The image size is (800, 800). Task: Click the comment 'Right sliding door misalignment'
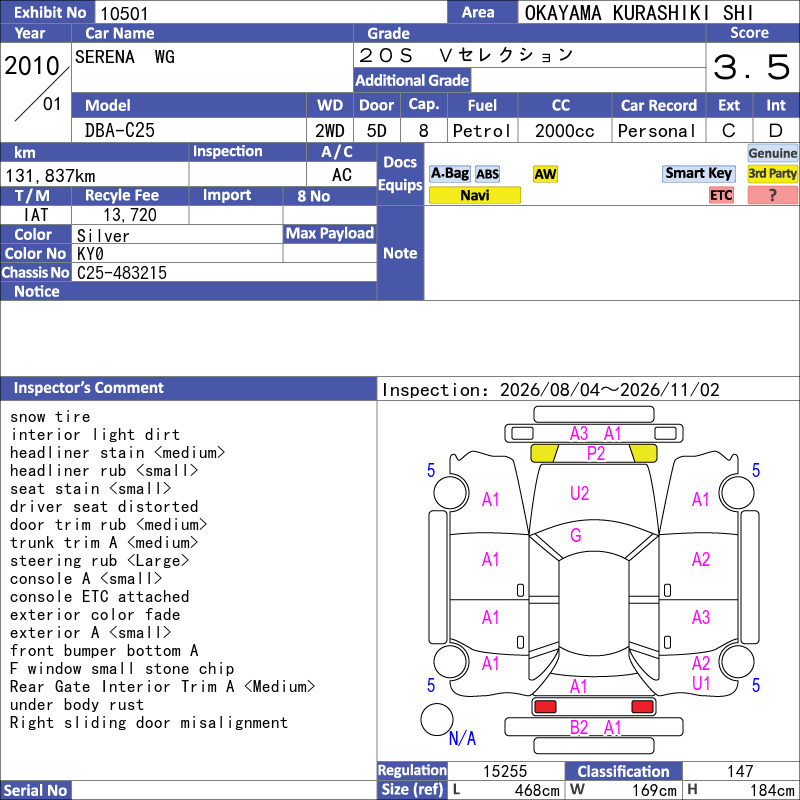click(x=149, y=723)
